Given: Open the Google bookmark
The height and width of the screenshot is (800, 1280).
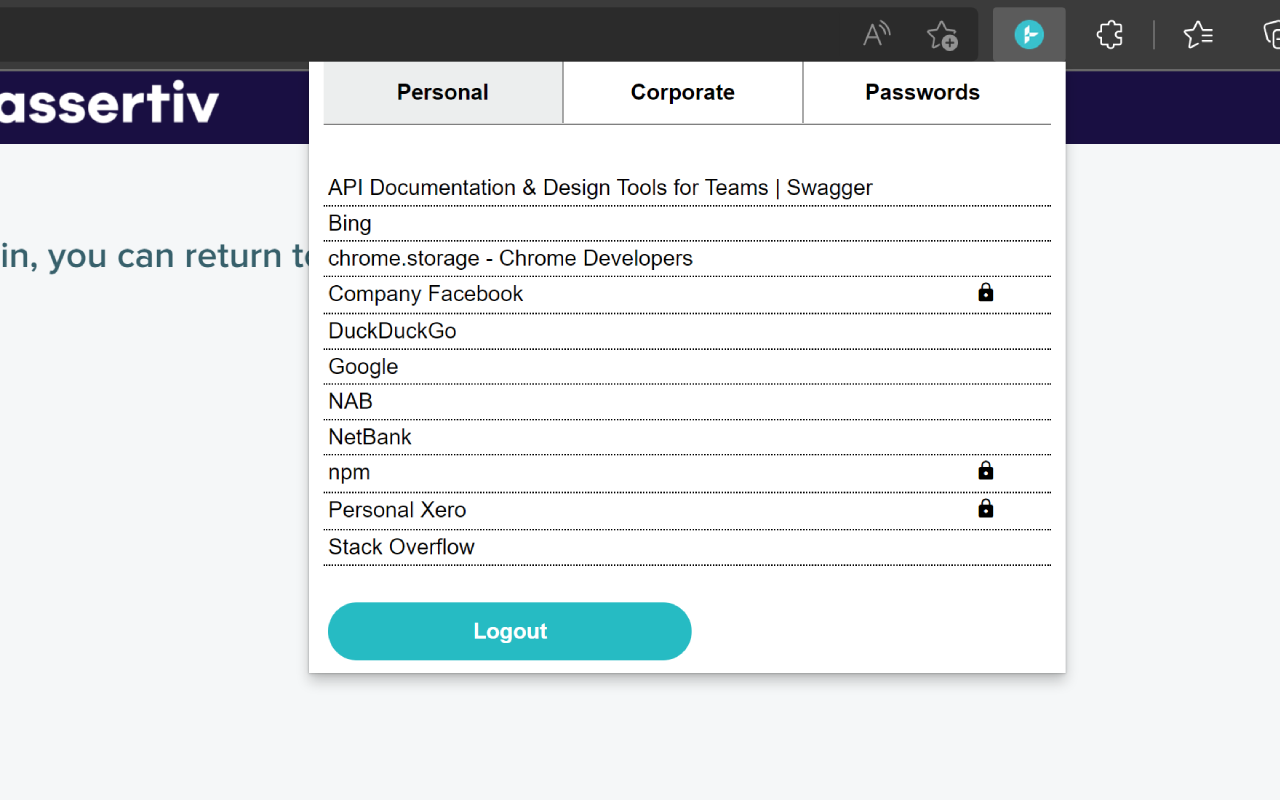Looking at the screenshot, I should click(687, 366).
